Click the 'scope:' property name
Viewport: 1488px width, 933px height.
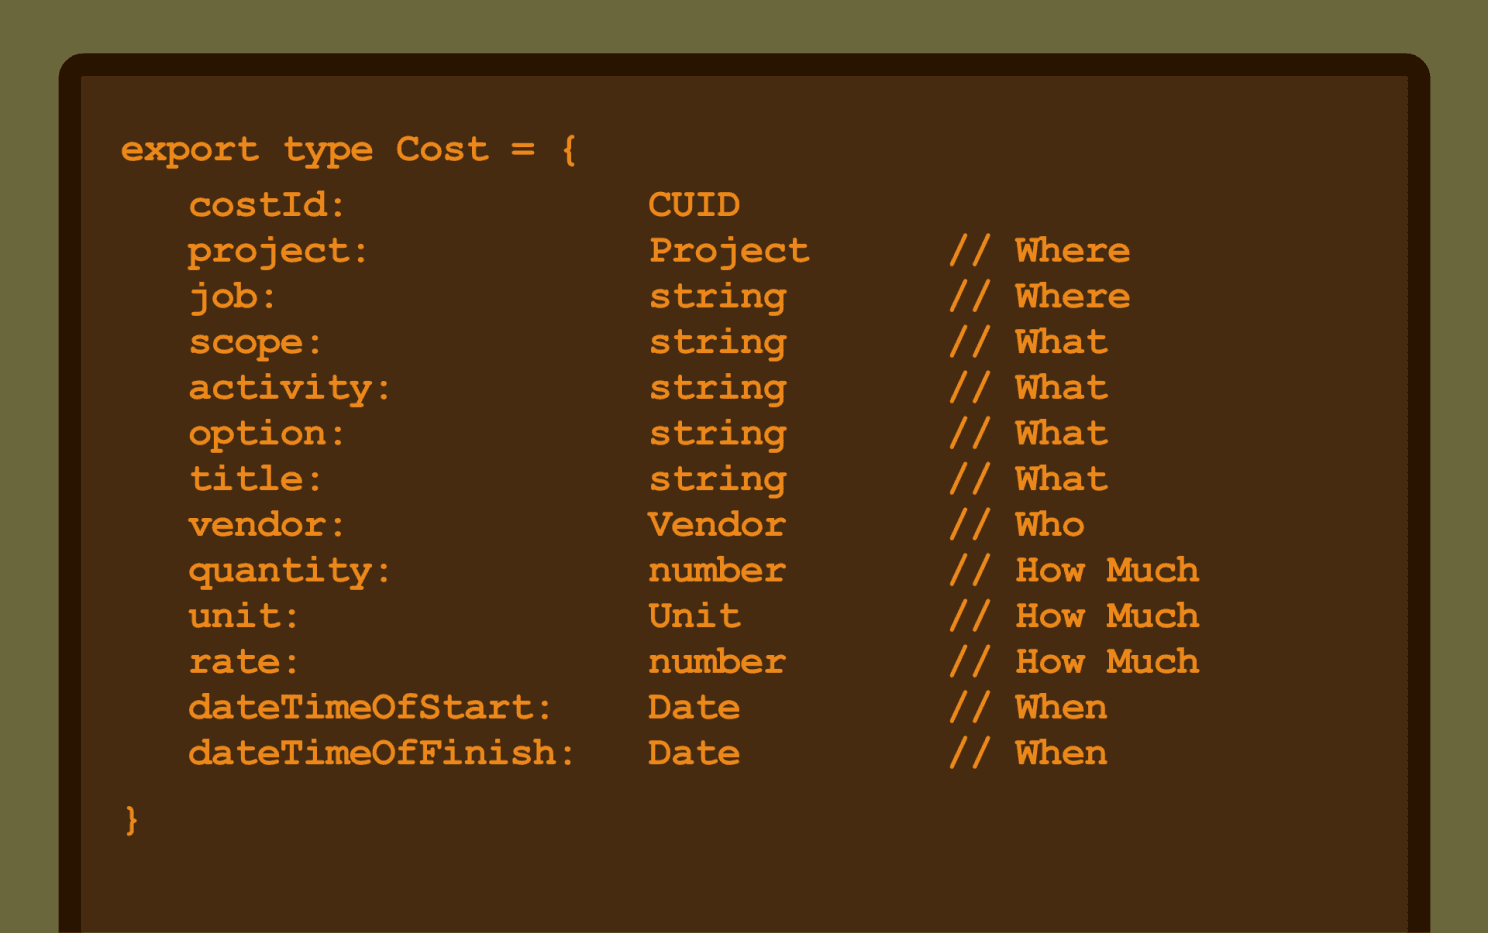pyautogui.click(x=255, y=343)
